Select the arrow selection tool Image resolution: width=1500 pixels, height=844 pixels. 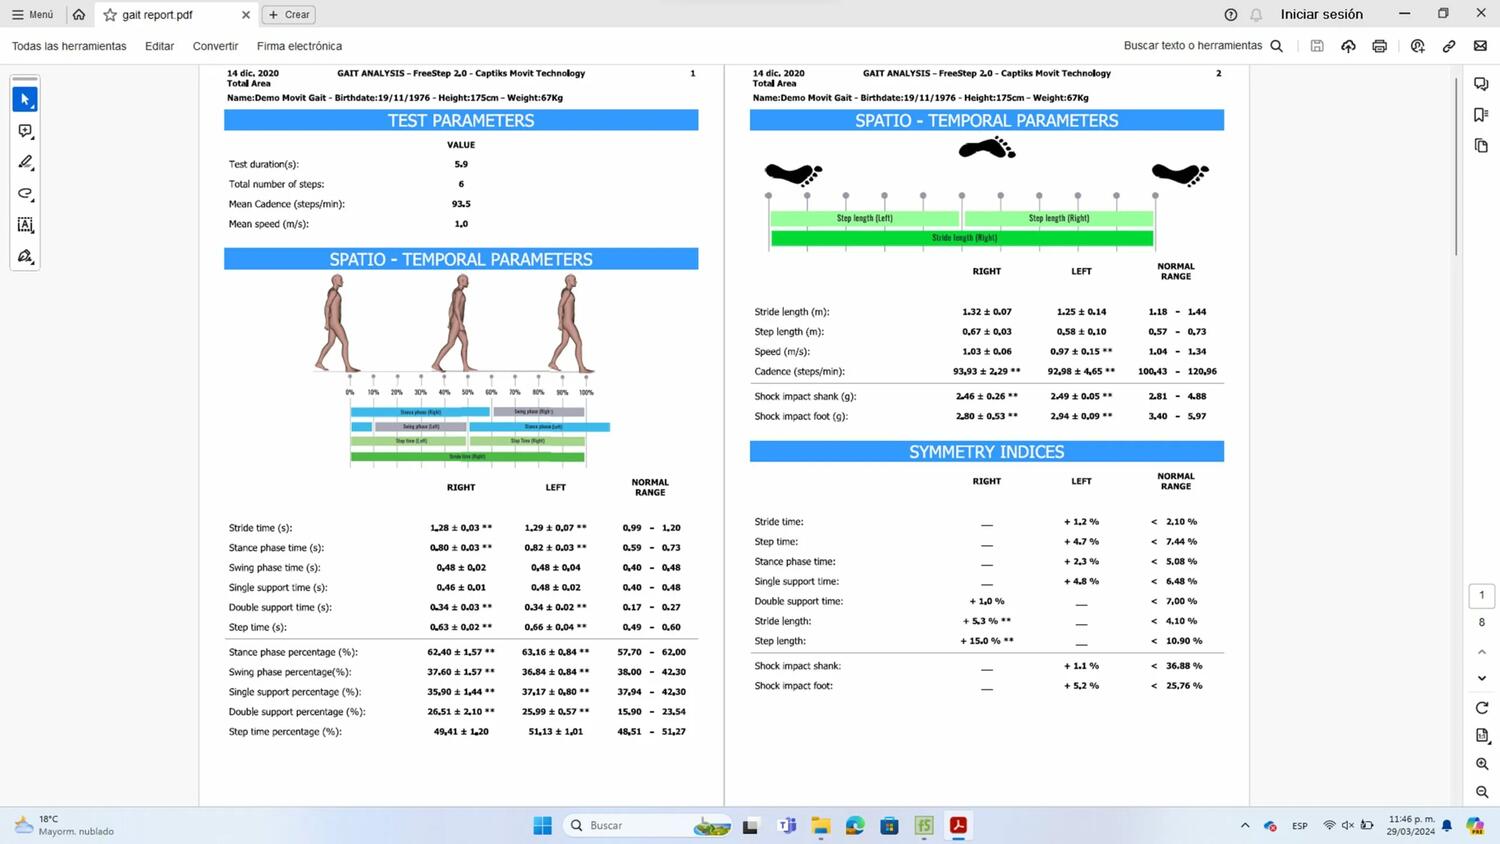(x=25, y=99)
